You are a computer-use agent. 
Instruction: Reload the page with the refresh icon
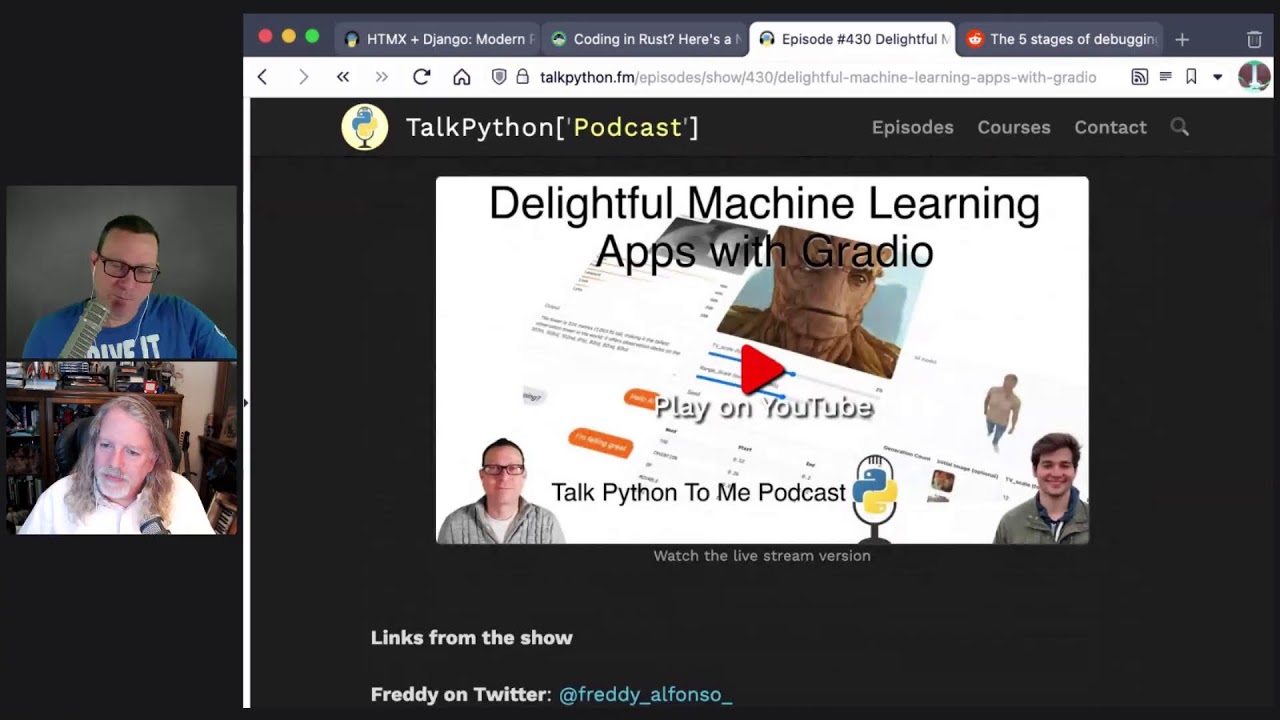tap(422, 77)
